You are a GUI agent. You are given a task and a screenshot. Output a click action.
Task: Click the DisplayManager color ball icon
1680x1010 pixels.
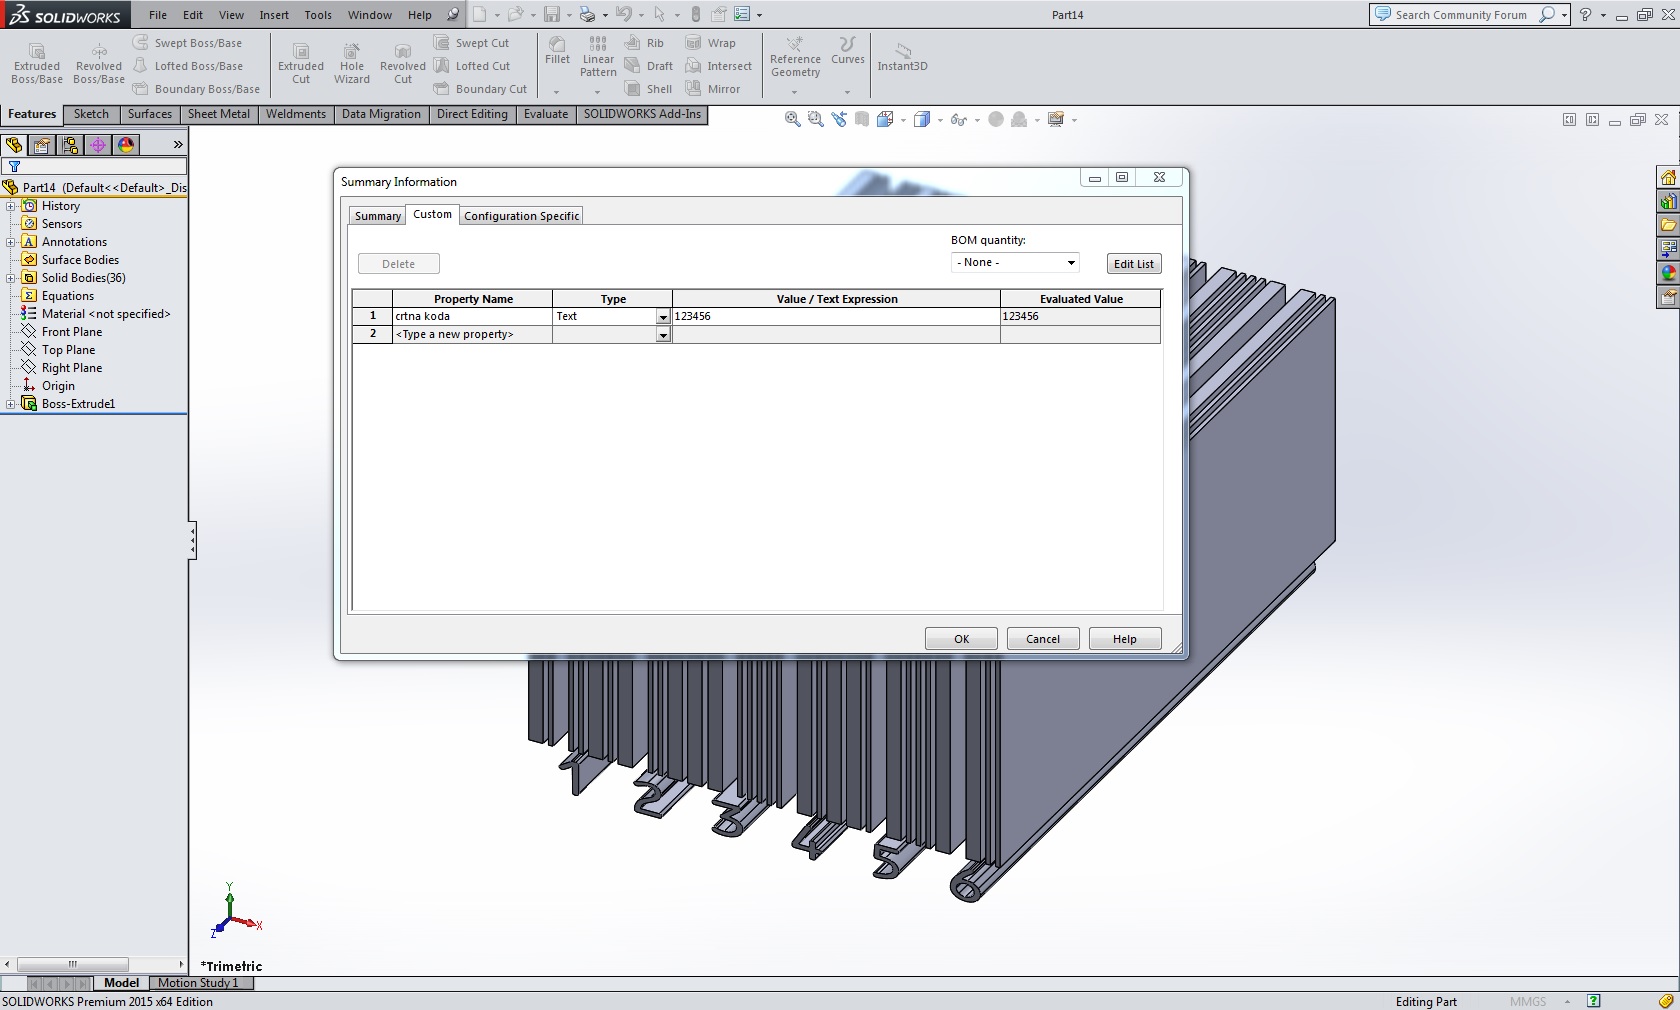click(x=126, y=145)
